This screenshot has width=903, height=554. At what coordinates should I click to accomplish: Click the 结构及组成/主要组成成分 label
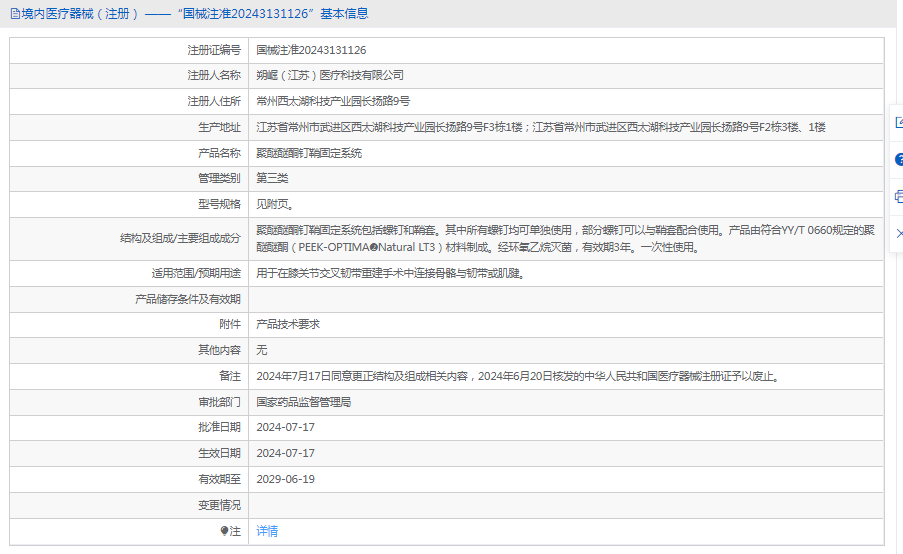[x=180, y=238]
